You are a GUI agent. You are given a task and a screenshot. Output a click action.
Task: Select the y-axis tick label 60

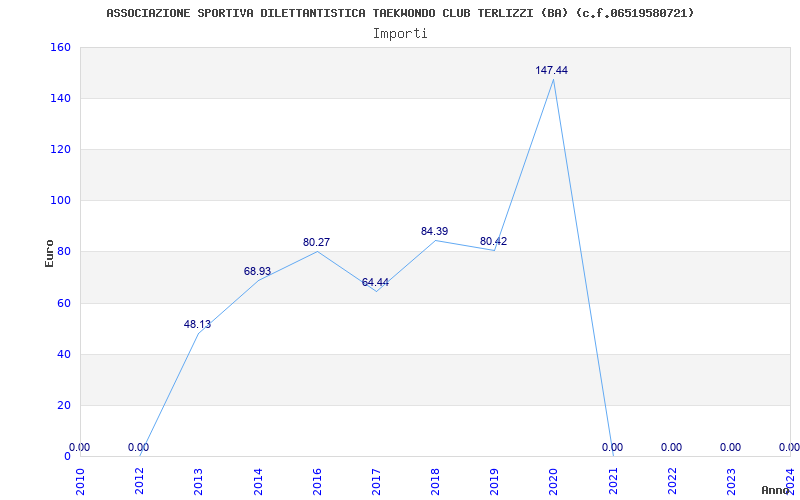64,303
